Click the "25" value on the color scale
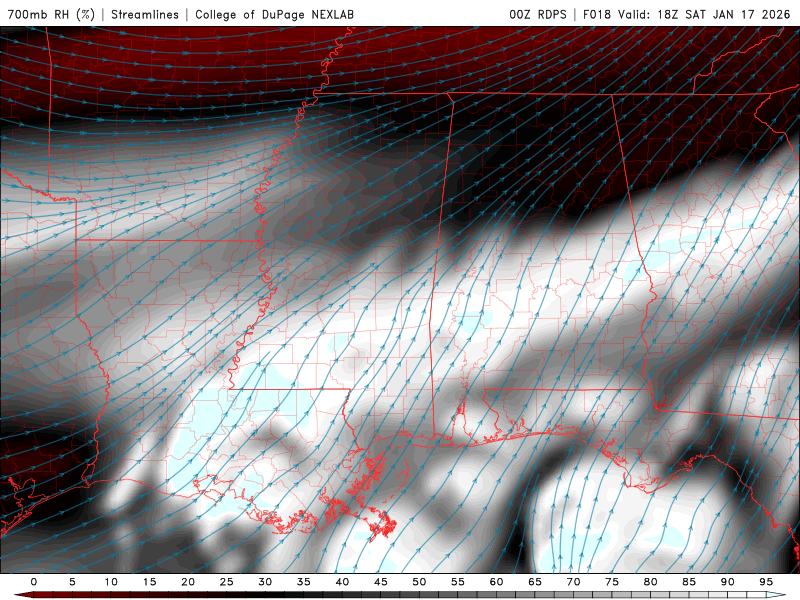Viewport: 800px width, 600px height. (227, 582)
